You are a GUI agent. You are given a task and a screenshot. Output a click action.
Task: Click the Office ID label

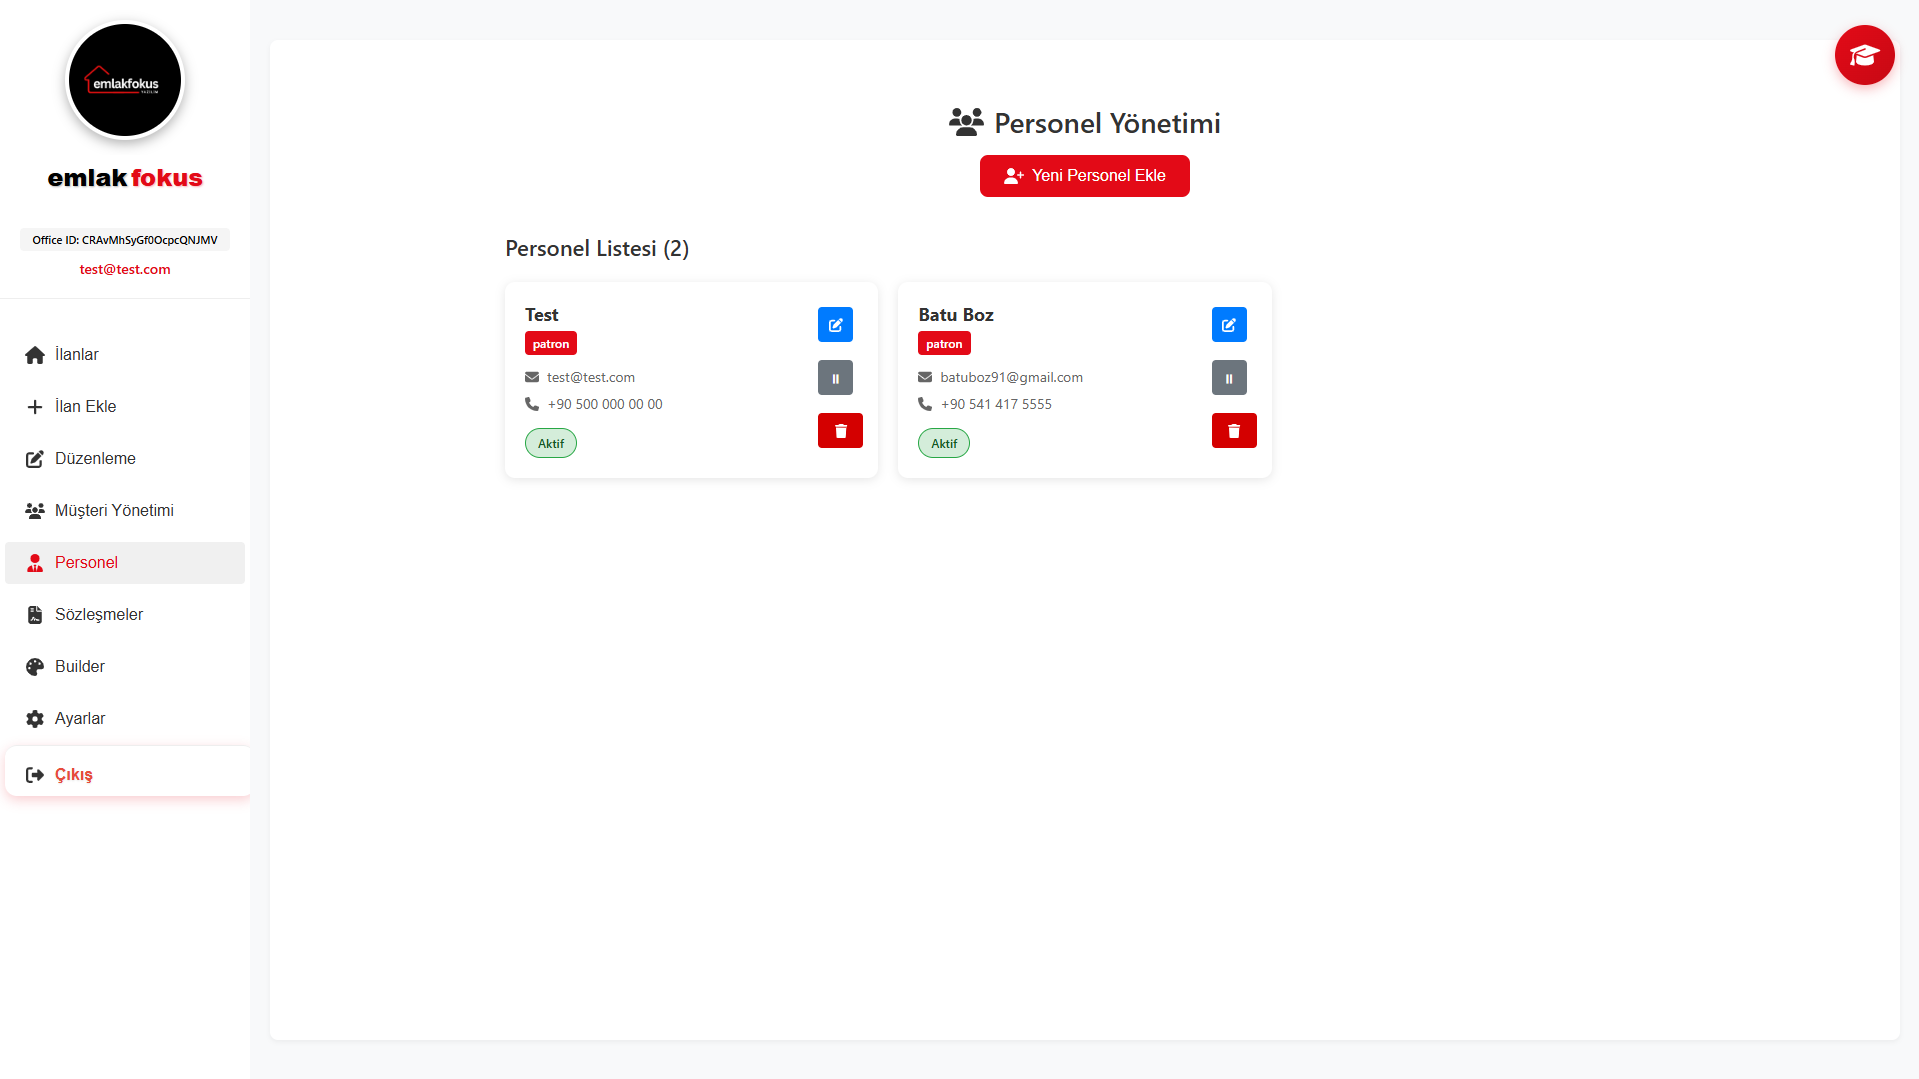pos(125,240)
